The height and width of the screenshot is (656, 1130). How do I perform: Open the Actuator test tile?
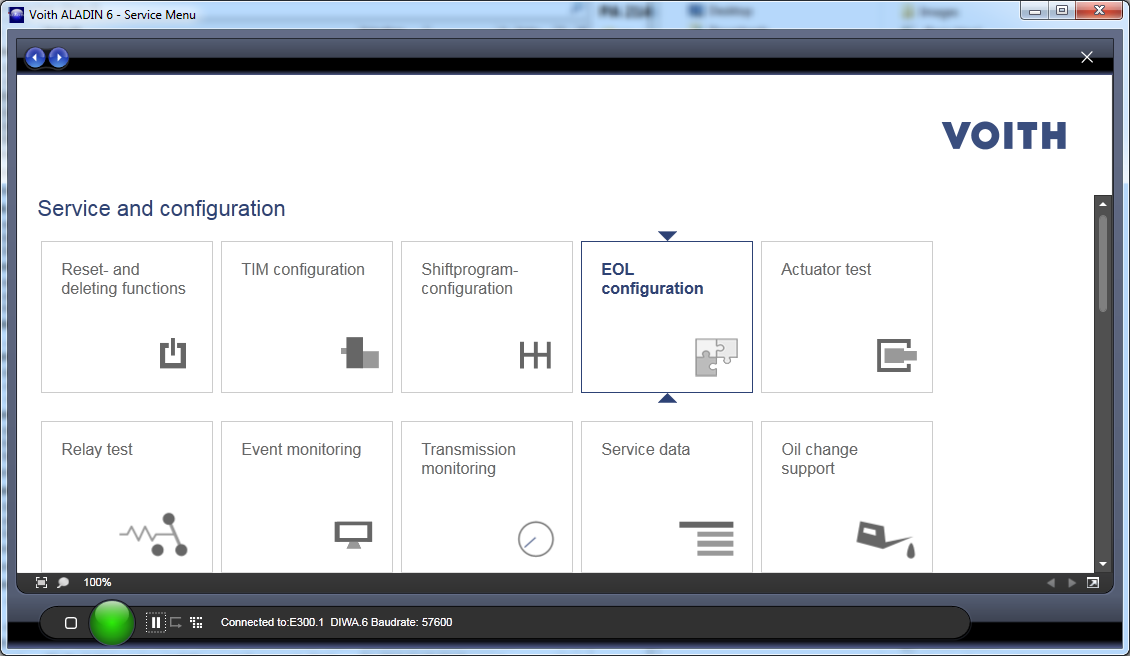847,317
